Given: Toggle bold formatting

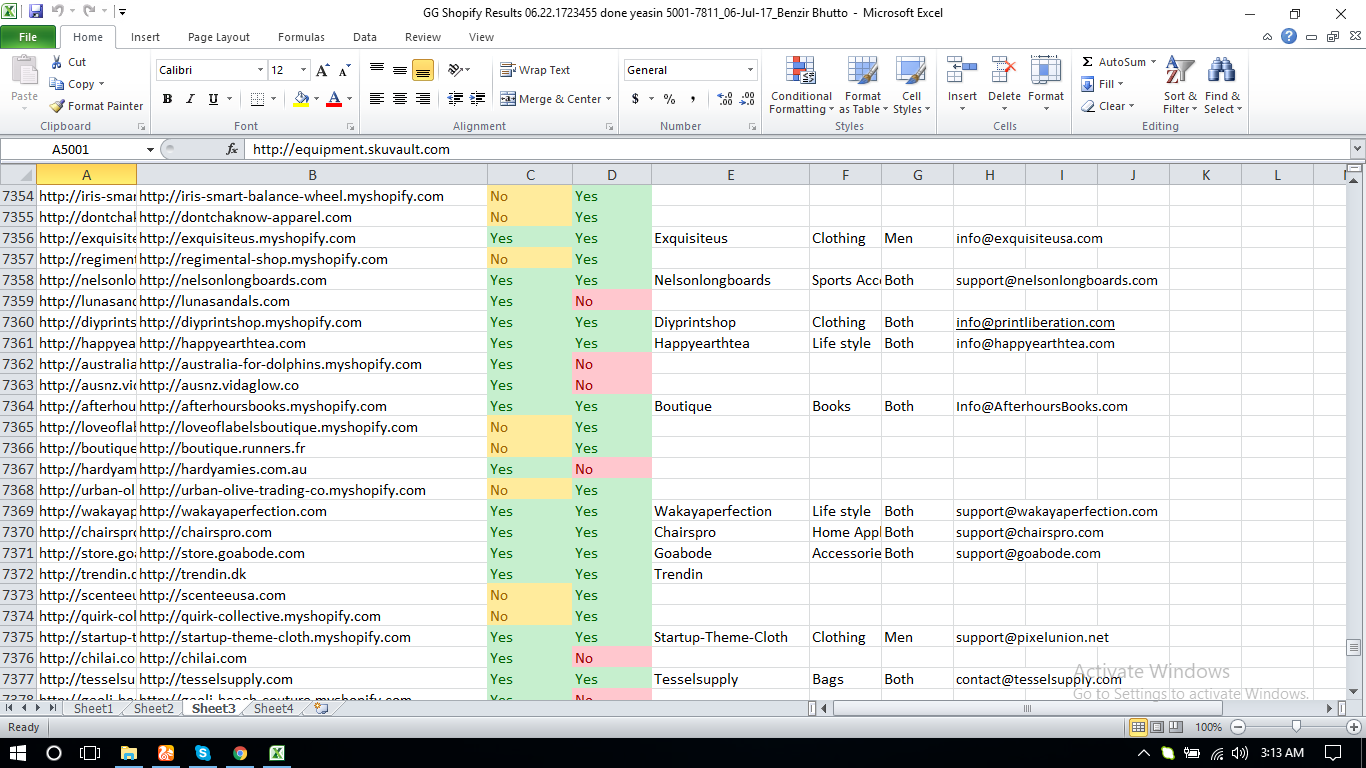Looking at the screenshot, I should click(167, 99).
